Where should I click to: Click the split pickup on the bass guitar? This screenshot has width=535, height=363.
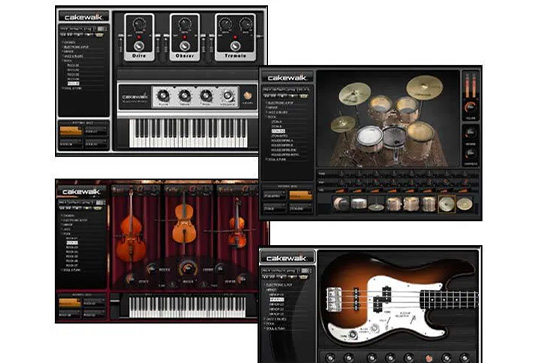[381, 299]
